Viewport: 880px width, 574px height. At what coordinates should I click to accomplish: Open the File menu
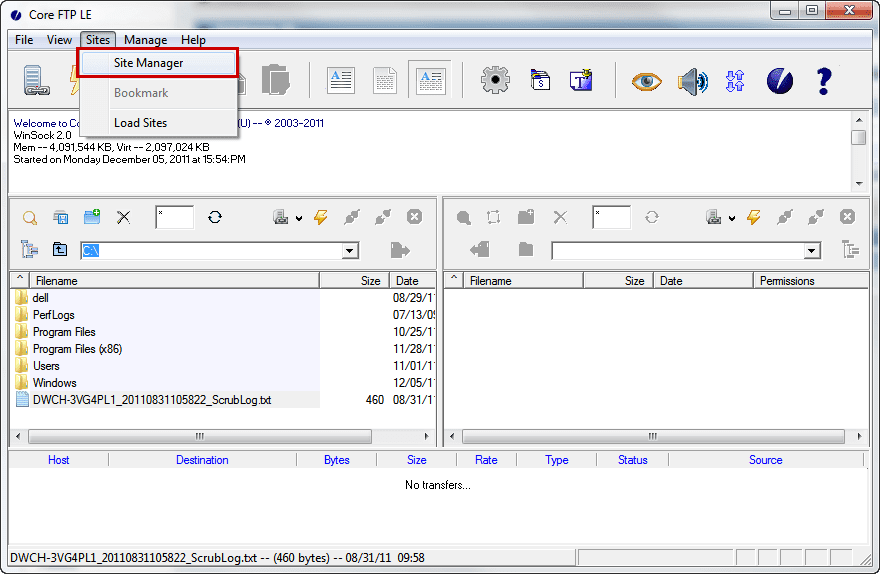[24, 40]
